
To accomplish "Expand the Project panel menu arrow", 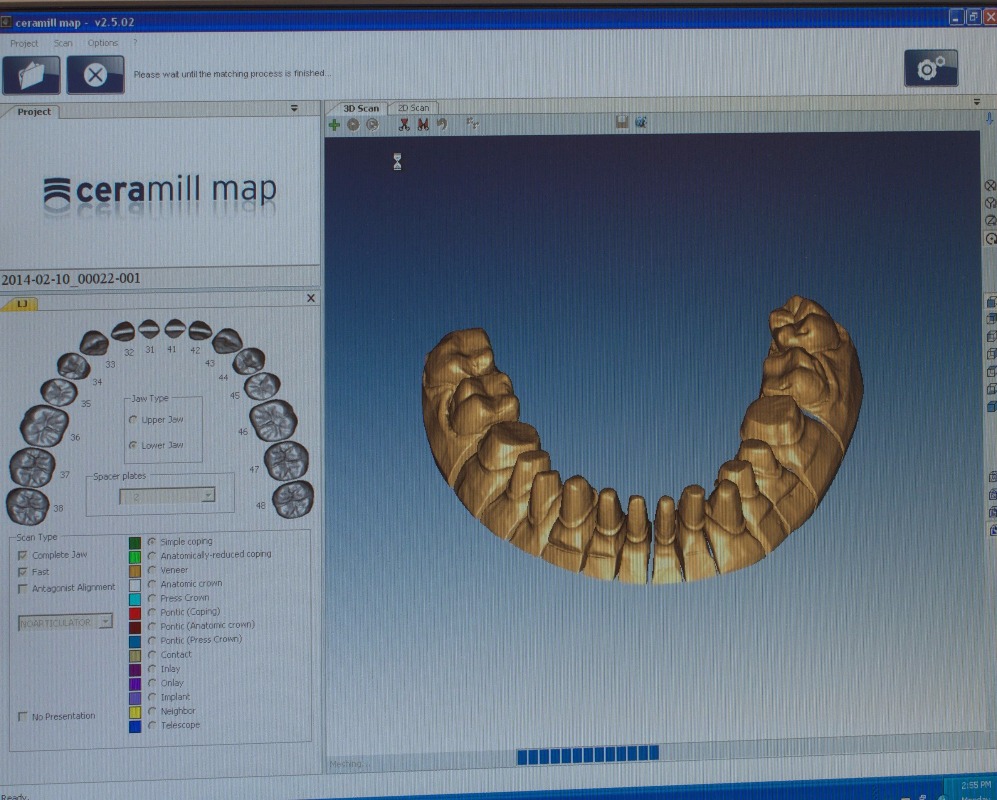I will tap(294, 108).
